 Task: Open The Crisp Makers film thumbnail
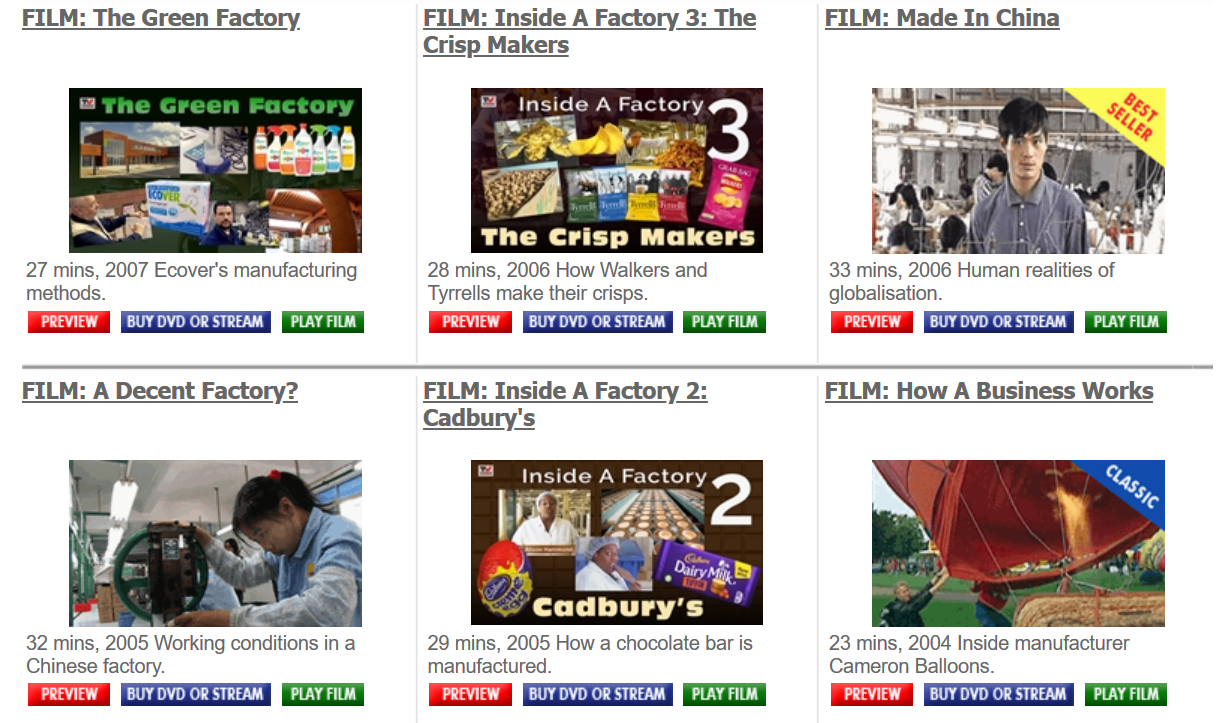coord(617,170)
